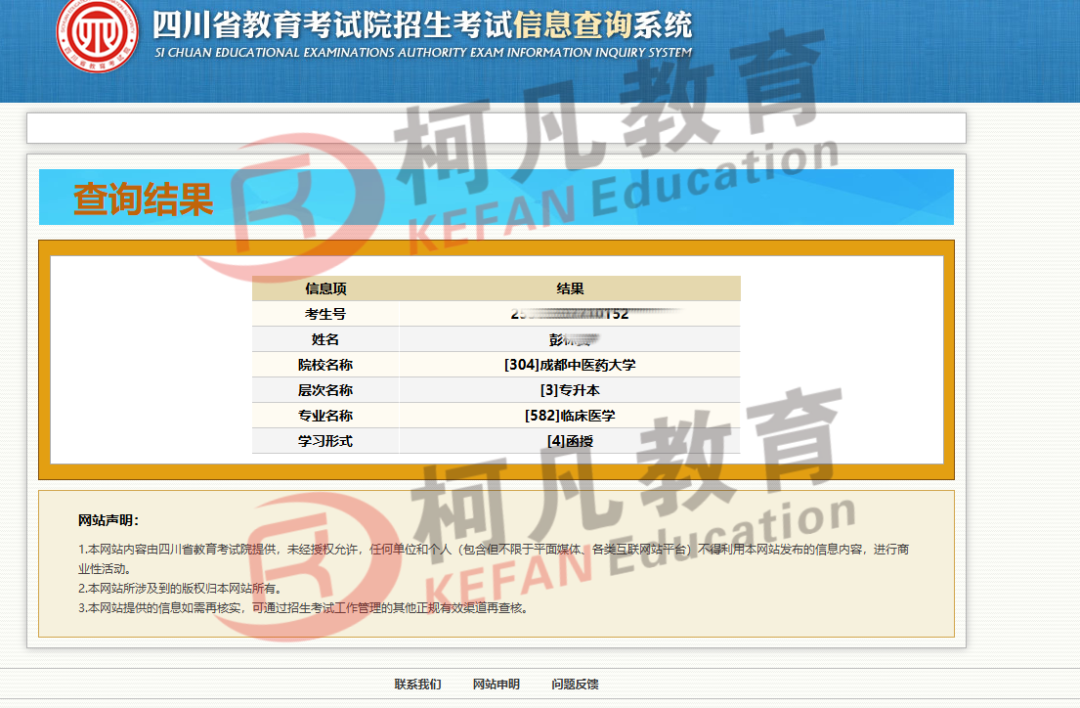Open the 问题反馈 footer link
Viewport: 1080px width, 708px height.
(x=575, y=684)
